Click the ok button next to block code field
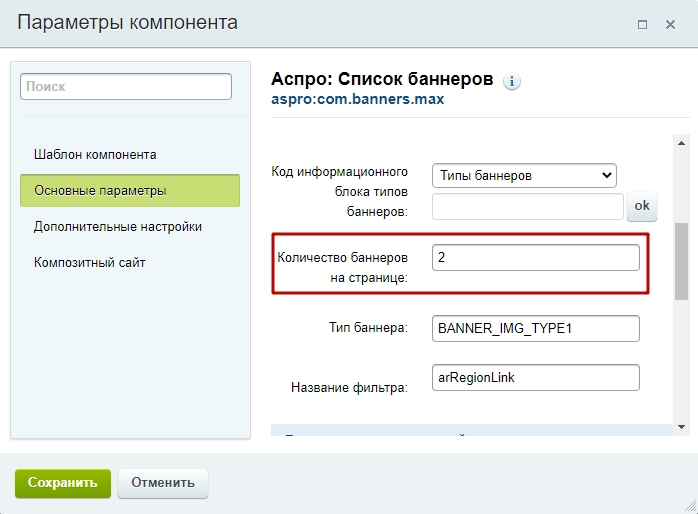698x514 pixels. [x=642, y=206]
